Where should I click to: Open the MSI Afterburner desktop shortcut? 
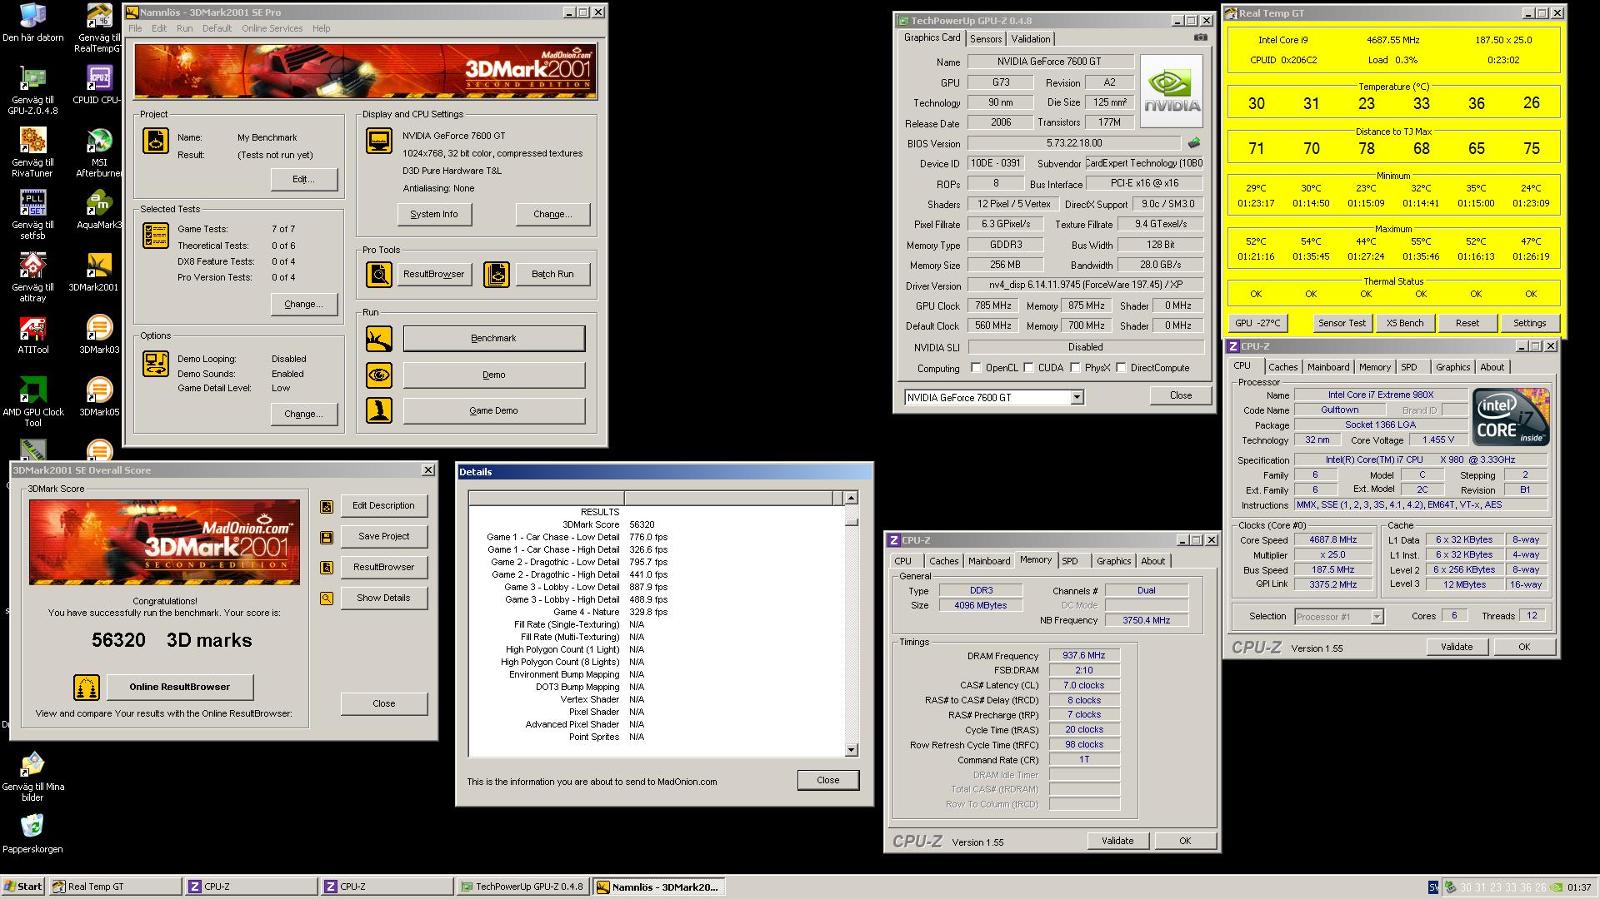click(98, 153)
